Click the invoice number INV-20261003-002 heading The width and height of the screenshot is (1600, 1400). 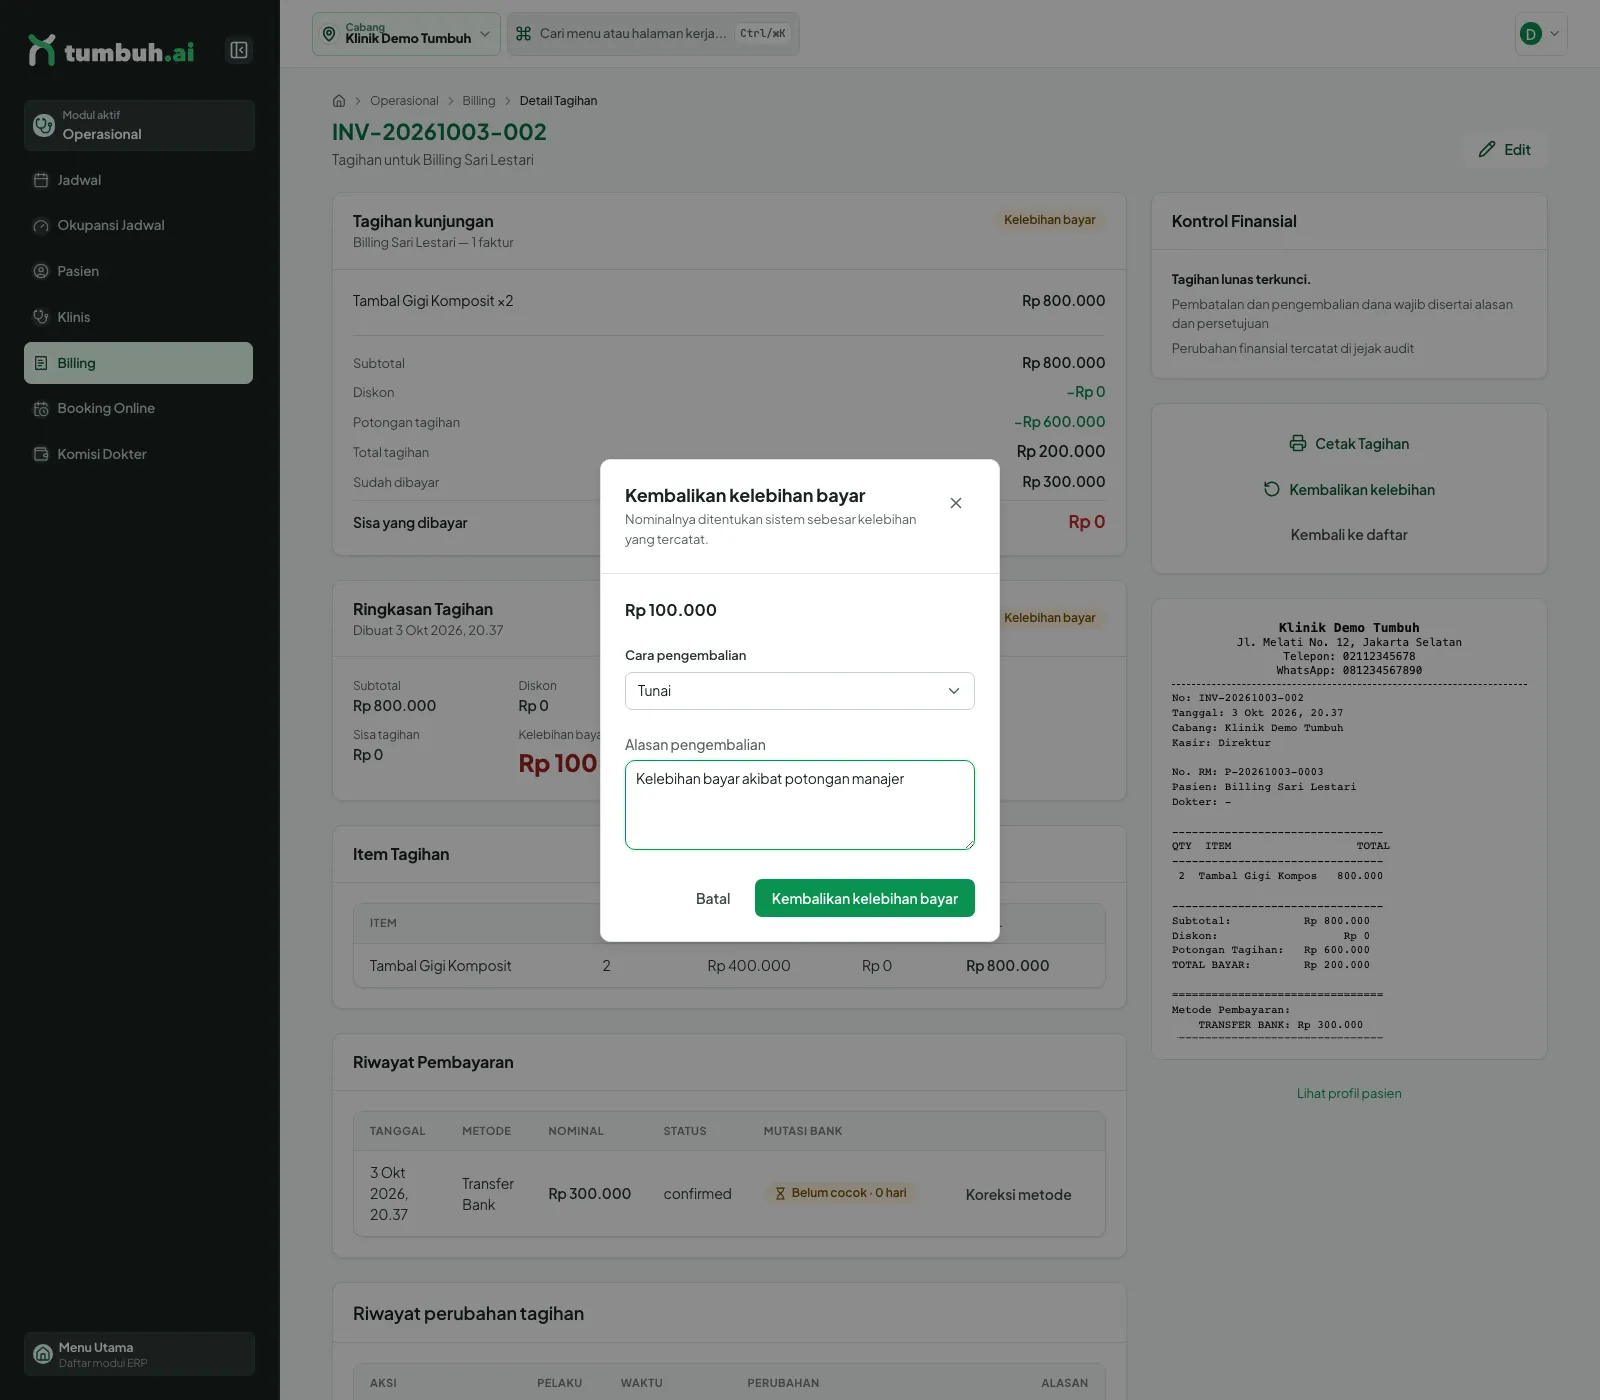coord(439,132)
